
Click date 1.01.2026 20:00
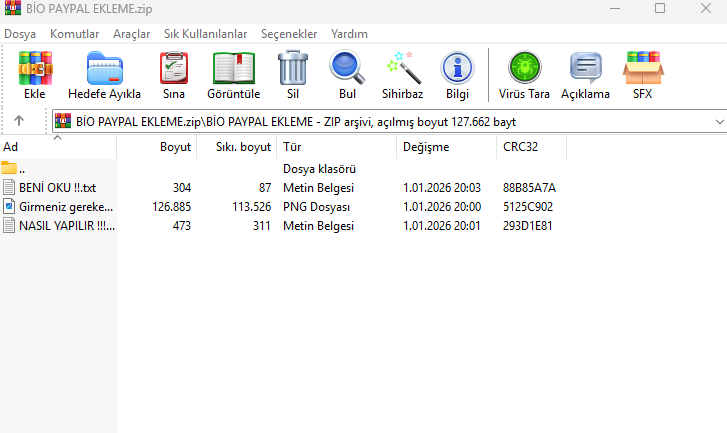coord(442,207)
